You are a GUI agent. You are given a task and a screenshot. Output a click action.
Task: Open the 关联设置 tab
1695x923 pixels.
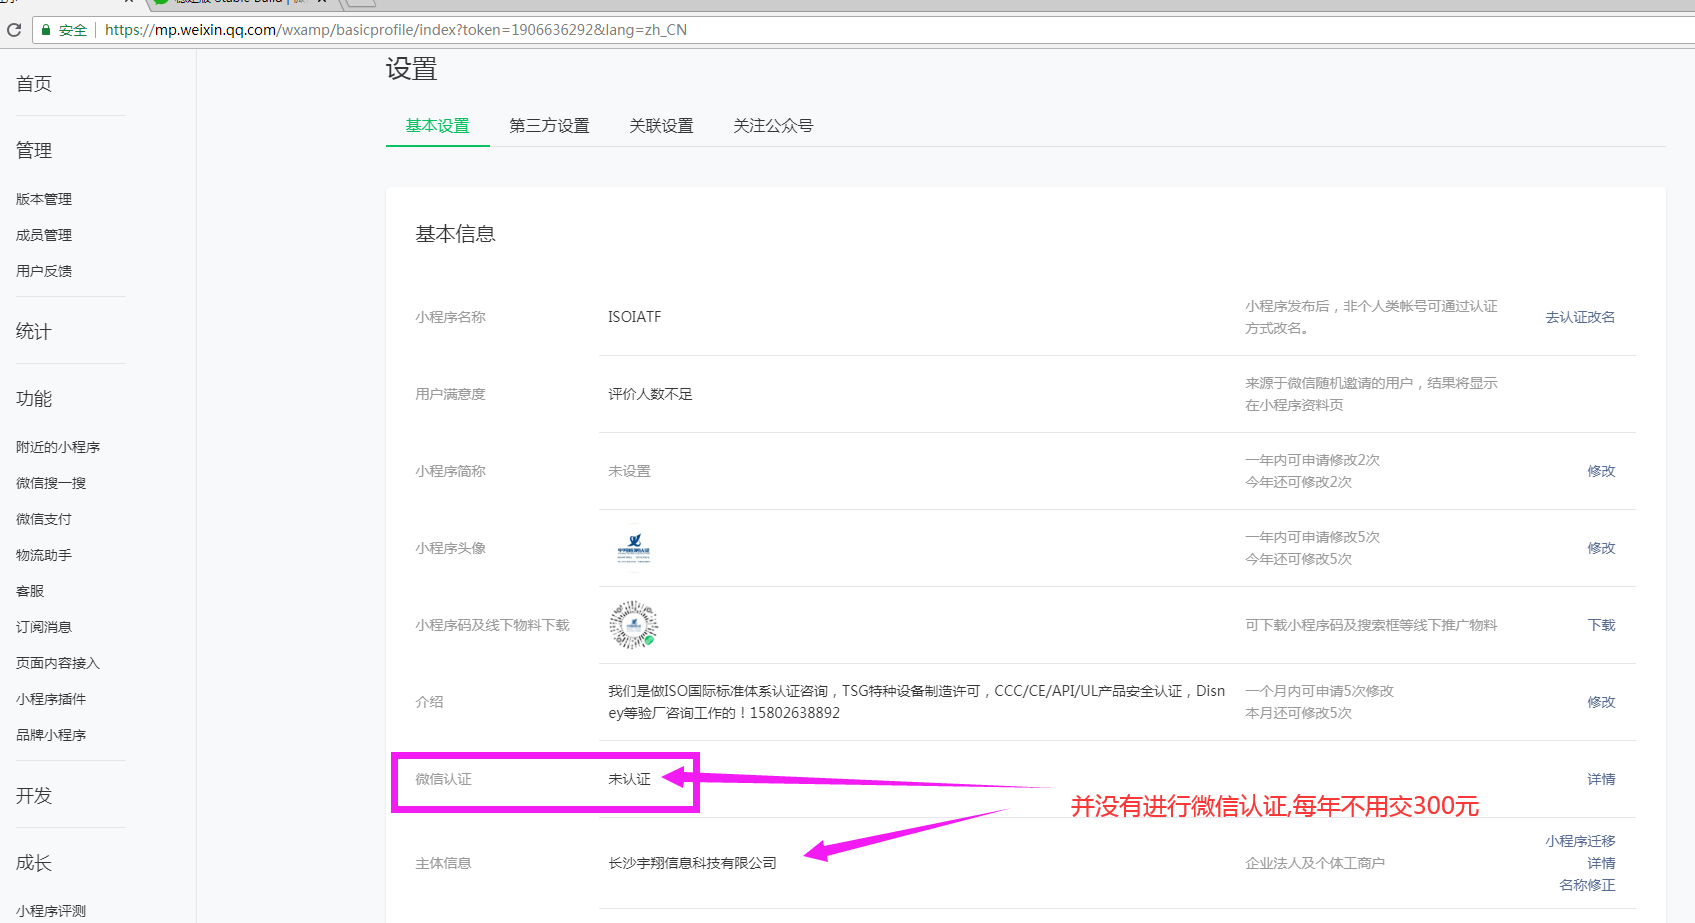pyautogui.click(x=661, y=126)
